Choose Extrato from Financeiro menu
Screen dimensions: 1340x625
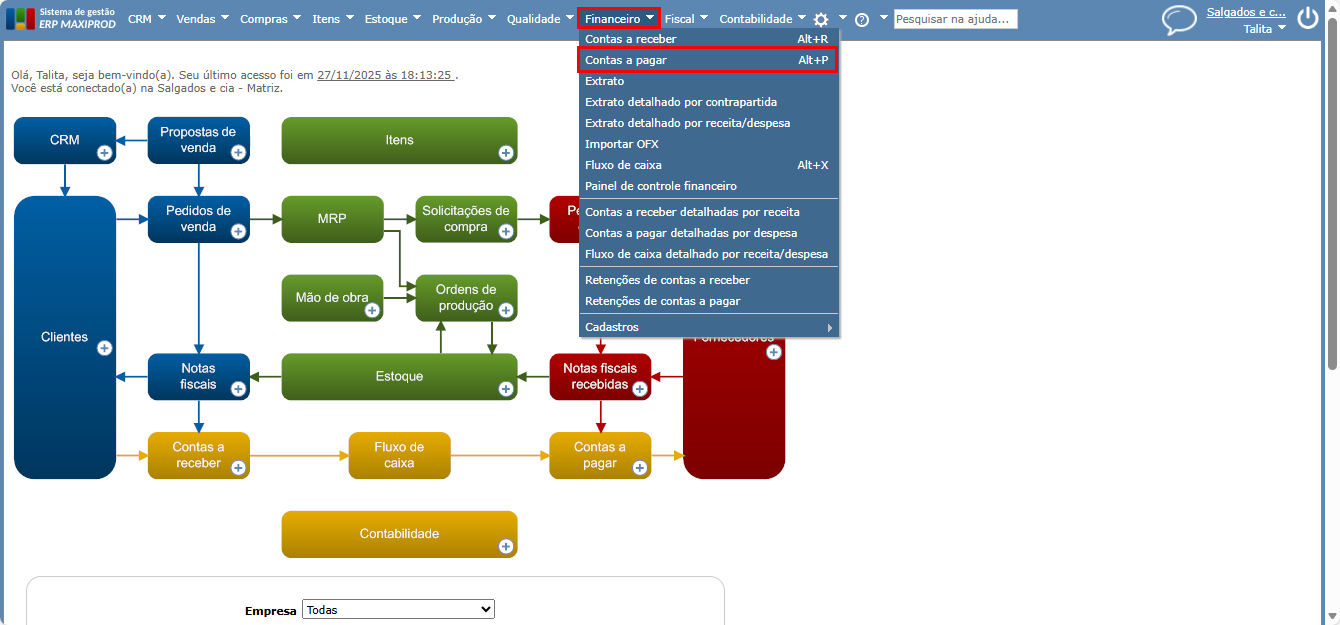[708, 81]
